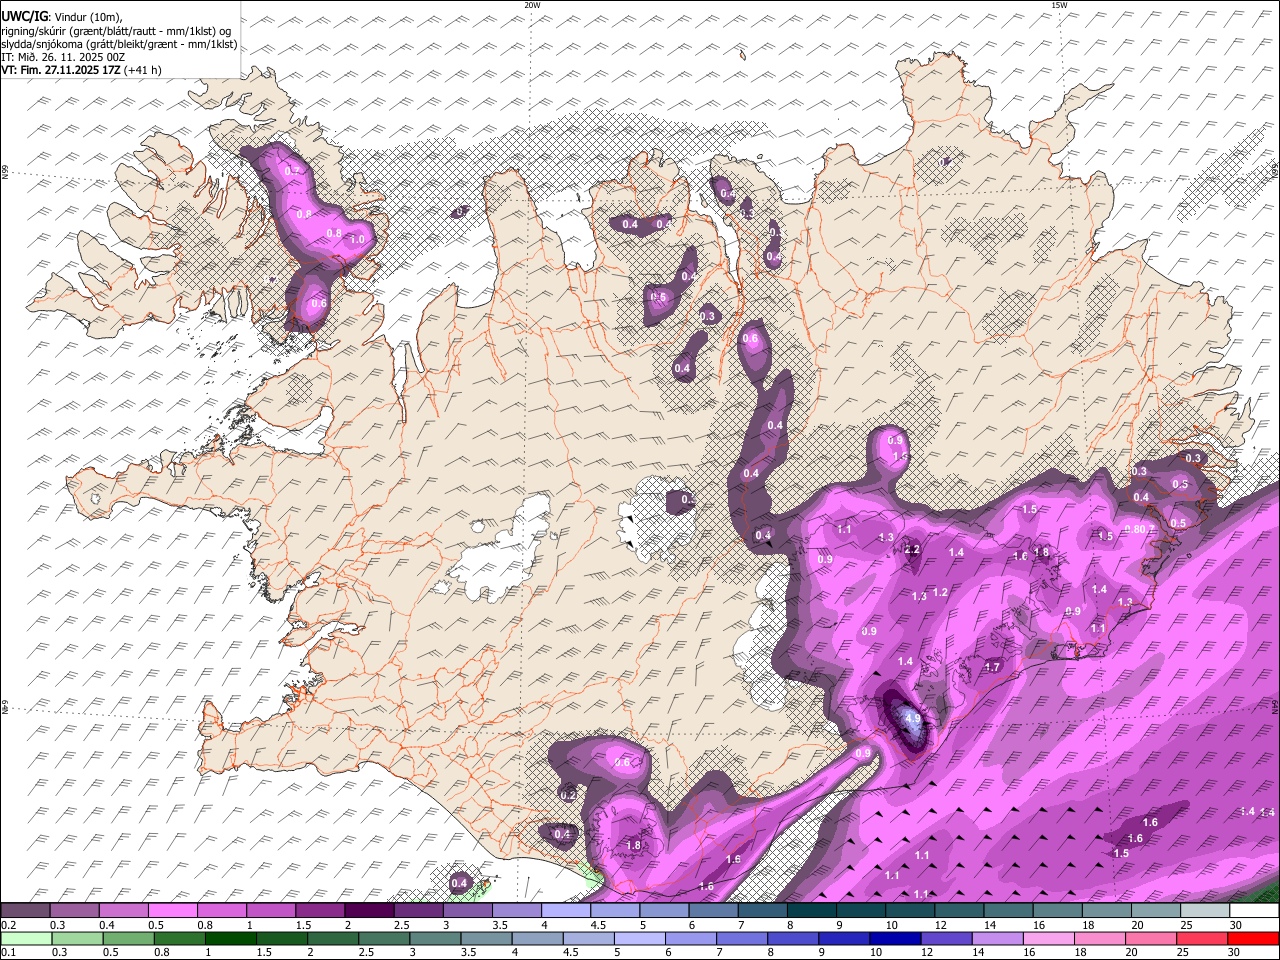Click the '12' label in the lower legend row
Viewport: 1280px width, 960px height.
coord(926,953)
